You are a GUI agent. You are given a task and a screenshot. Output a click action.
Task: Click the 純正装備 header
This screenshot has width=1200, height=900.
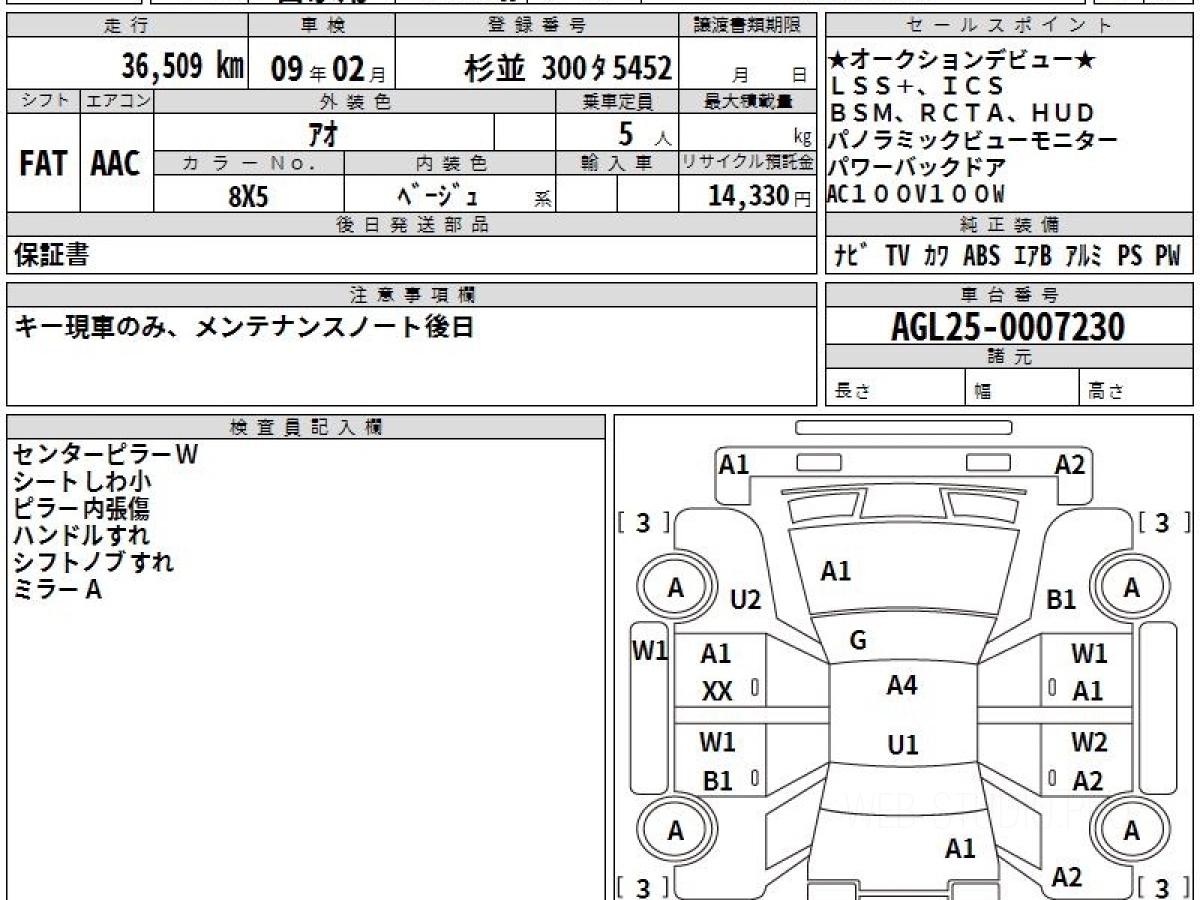1010,226
